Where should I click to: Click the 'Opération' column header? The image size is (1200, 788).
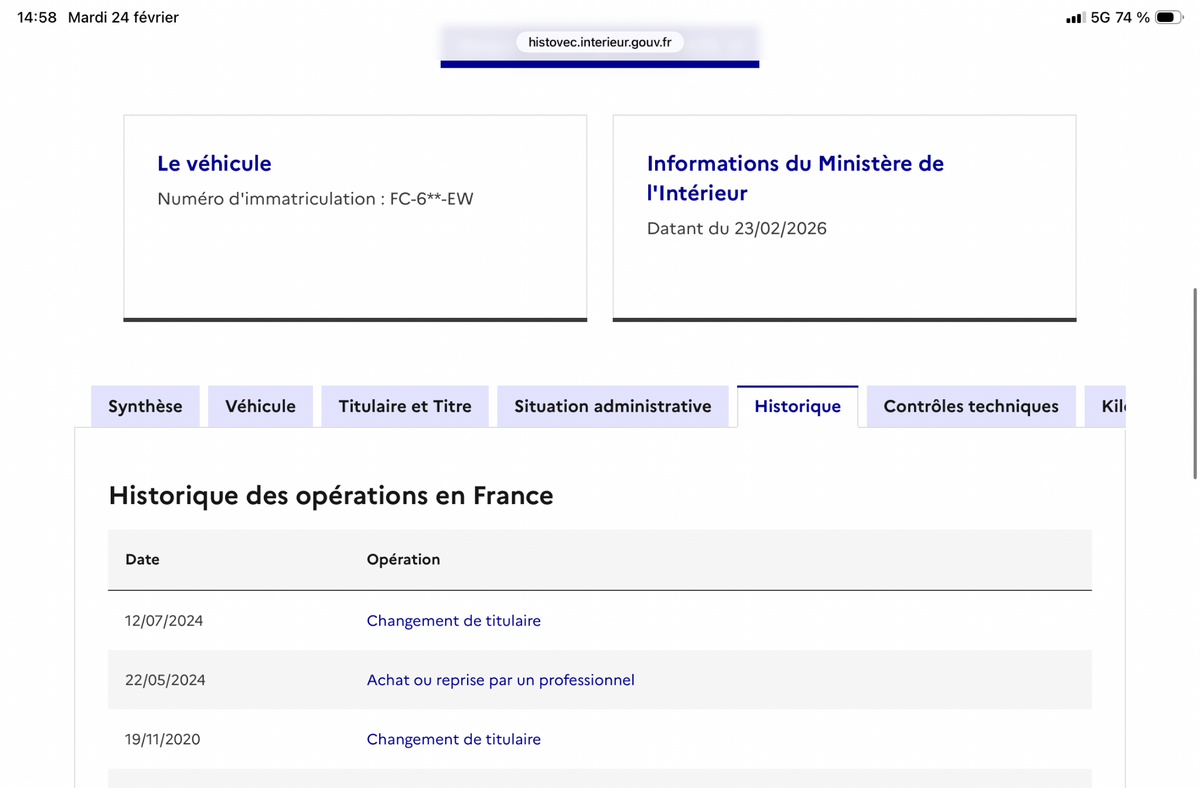403,559
